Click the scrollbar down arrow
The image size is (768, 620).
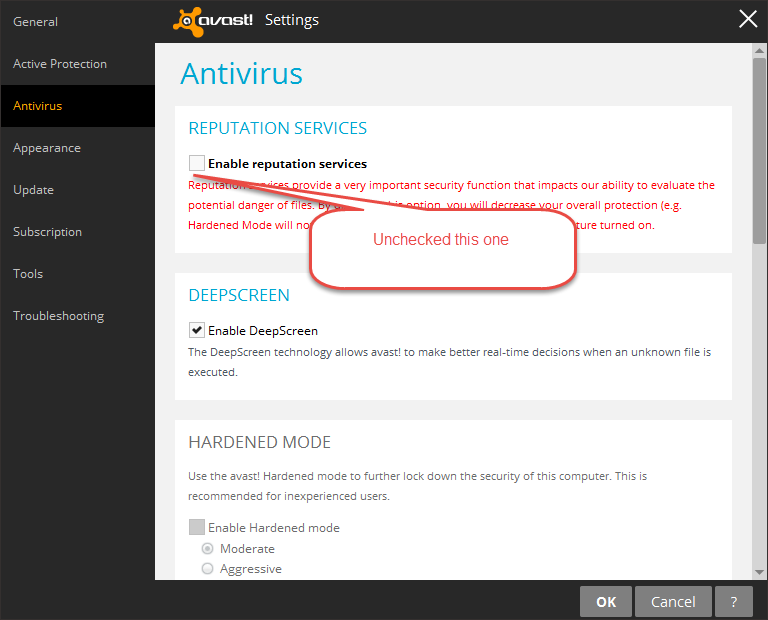tap(759, 572)
